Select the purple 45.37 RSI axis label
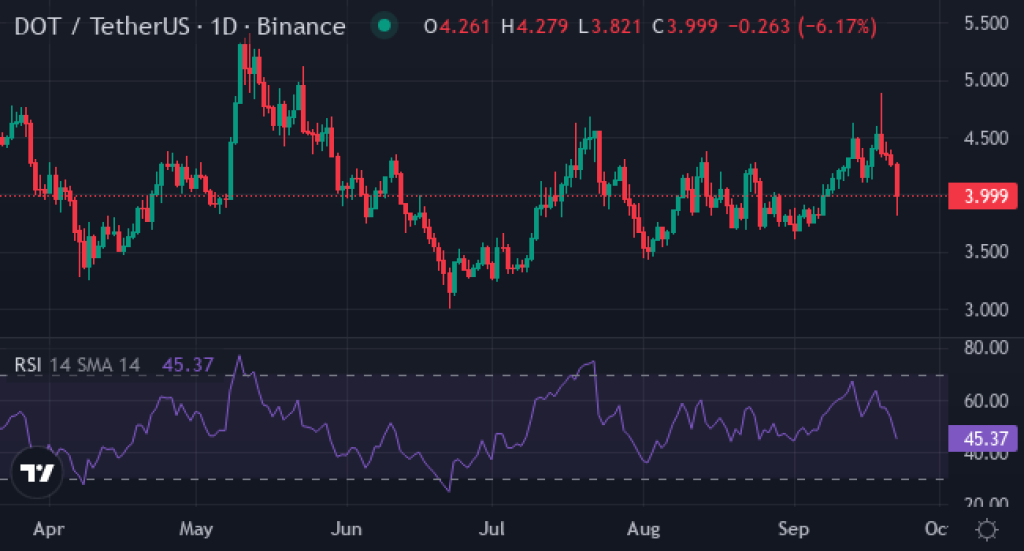This screenshot has height=551, width=1024. (983, 439)
